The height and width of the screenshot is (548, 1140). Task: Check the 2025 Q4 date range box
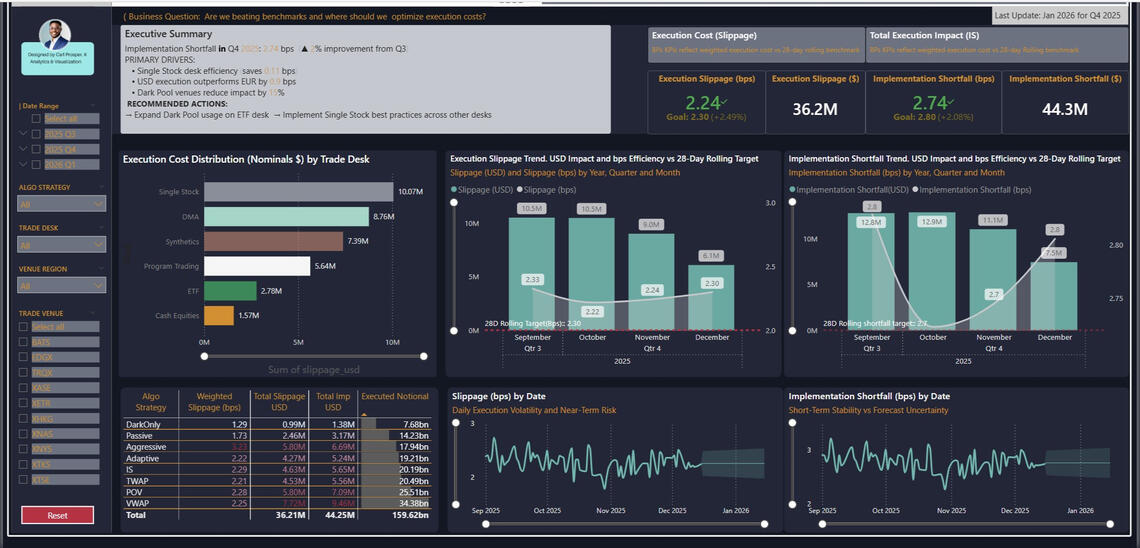[37, 149]
